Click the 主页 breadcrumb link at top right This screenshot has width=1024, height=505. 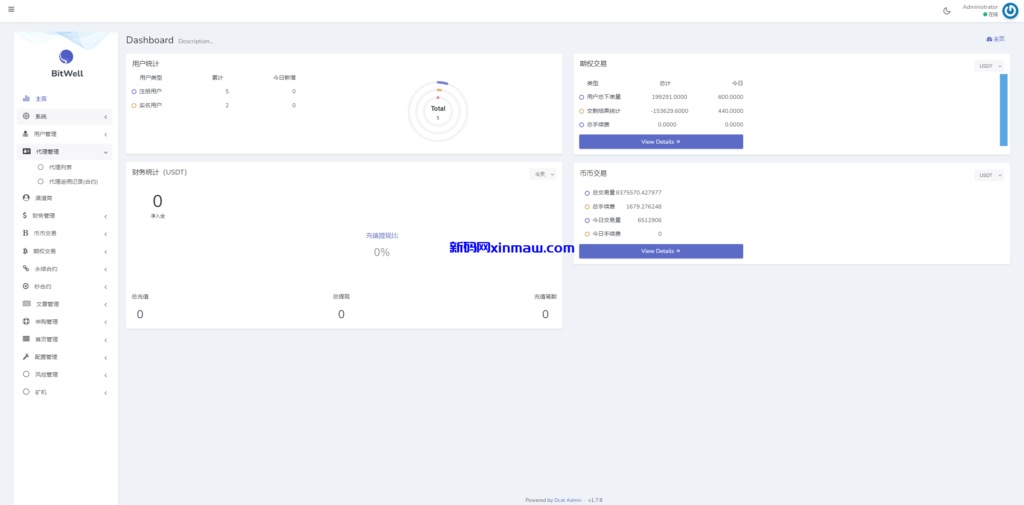click(x=995, y=39)
